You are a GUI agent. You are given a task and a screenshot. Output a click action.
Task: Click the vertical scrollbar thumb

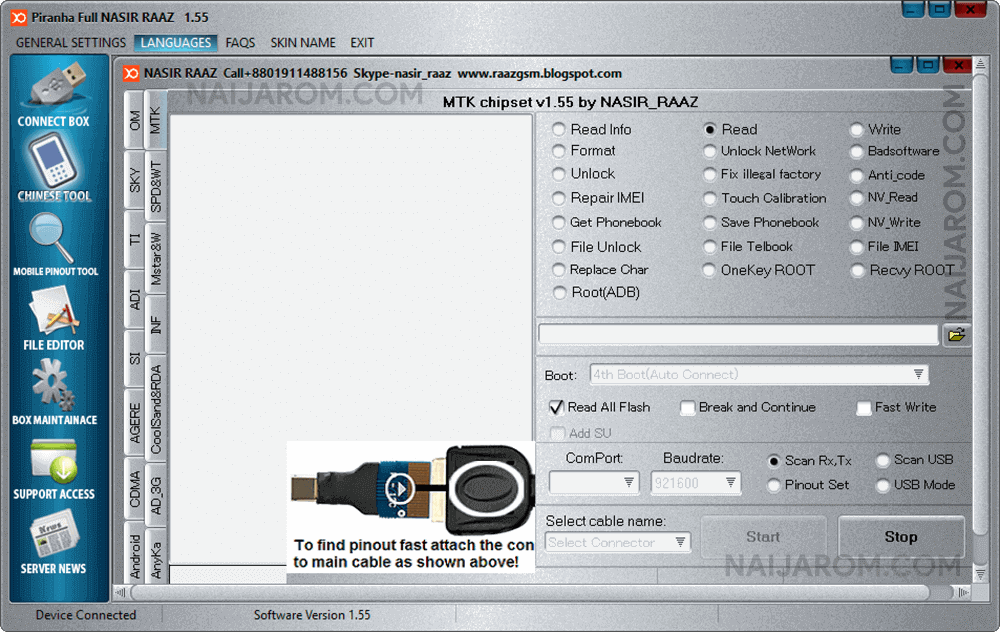[x=980, y=303]
